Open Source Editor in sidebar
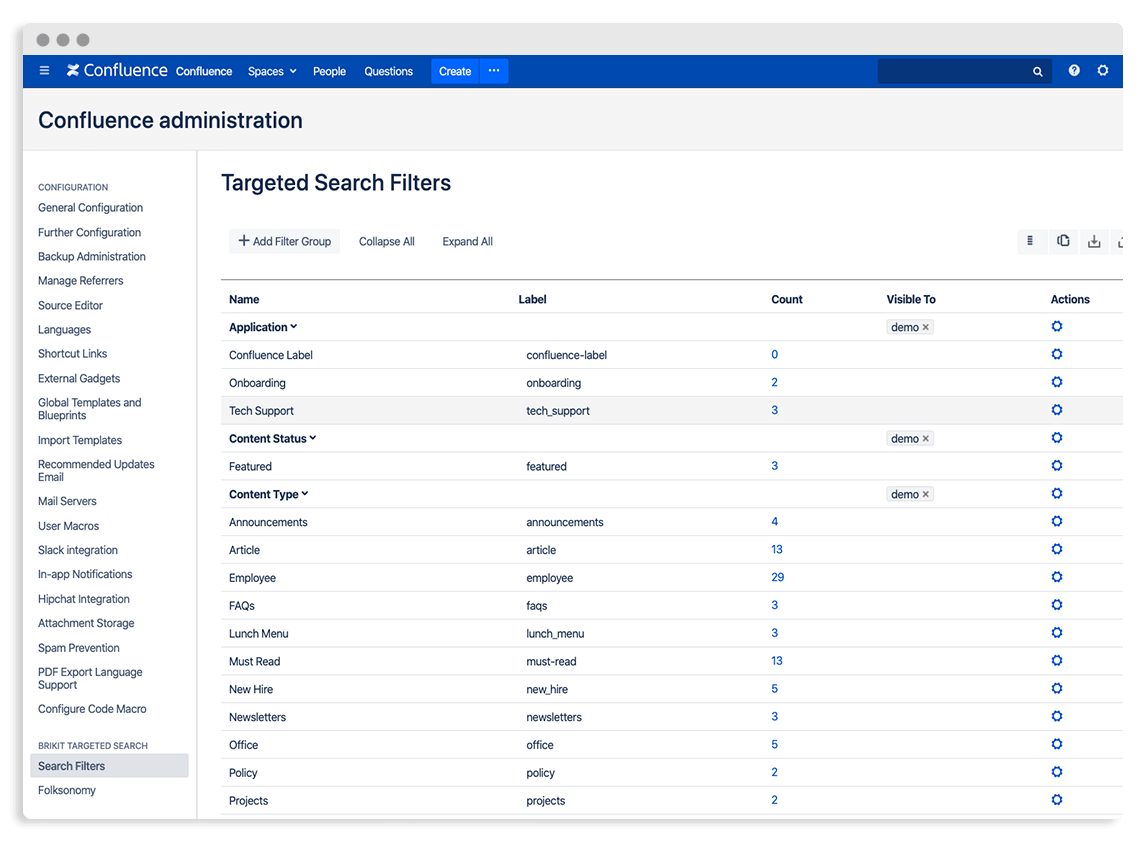The width and height of the screenshot is (1146, 842). pyautogui.click(x=70, y=306)
